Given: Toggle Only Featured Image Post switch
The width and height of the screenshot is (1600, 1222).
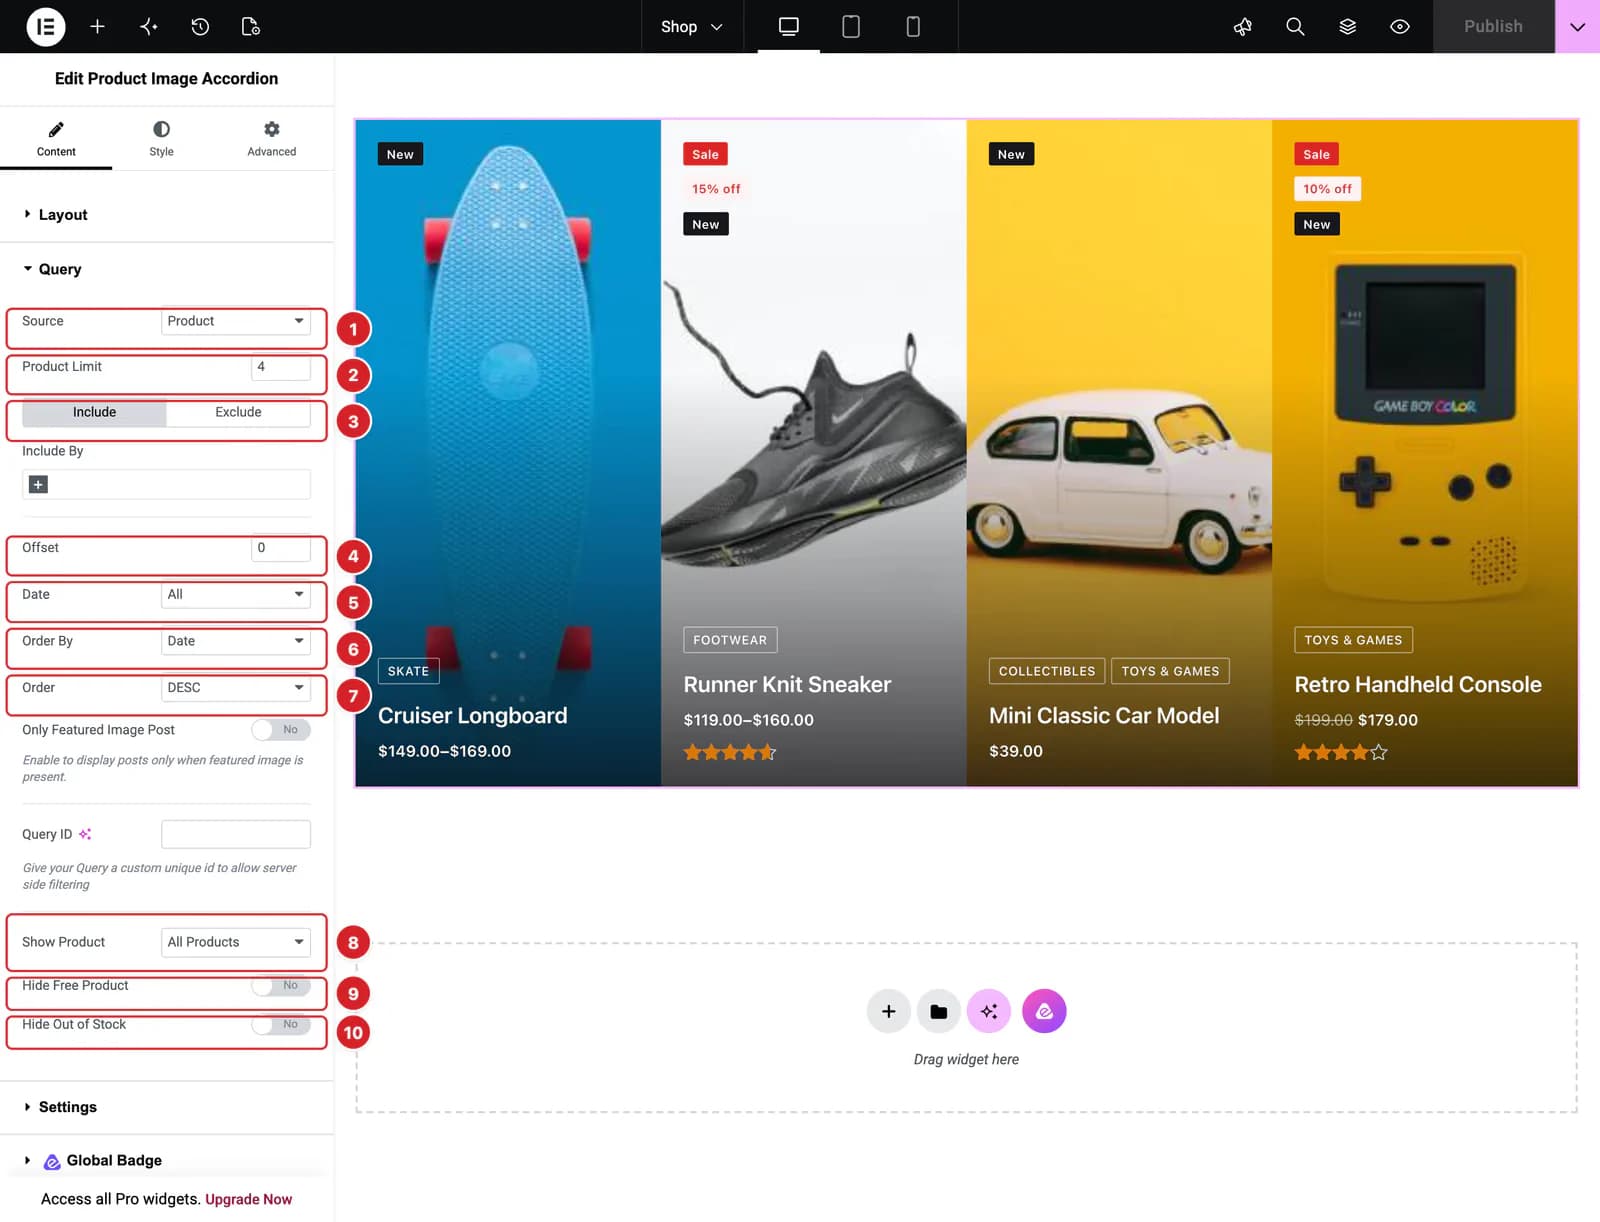Looking at the screenshot, I should point(281,730).
